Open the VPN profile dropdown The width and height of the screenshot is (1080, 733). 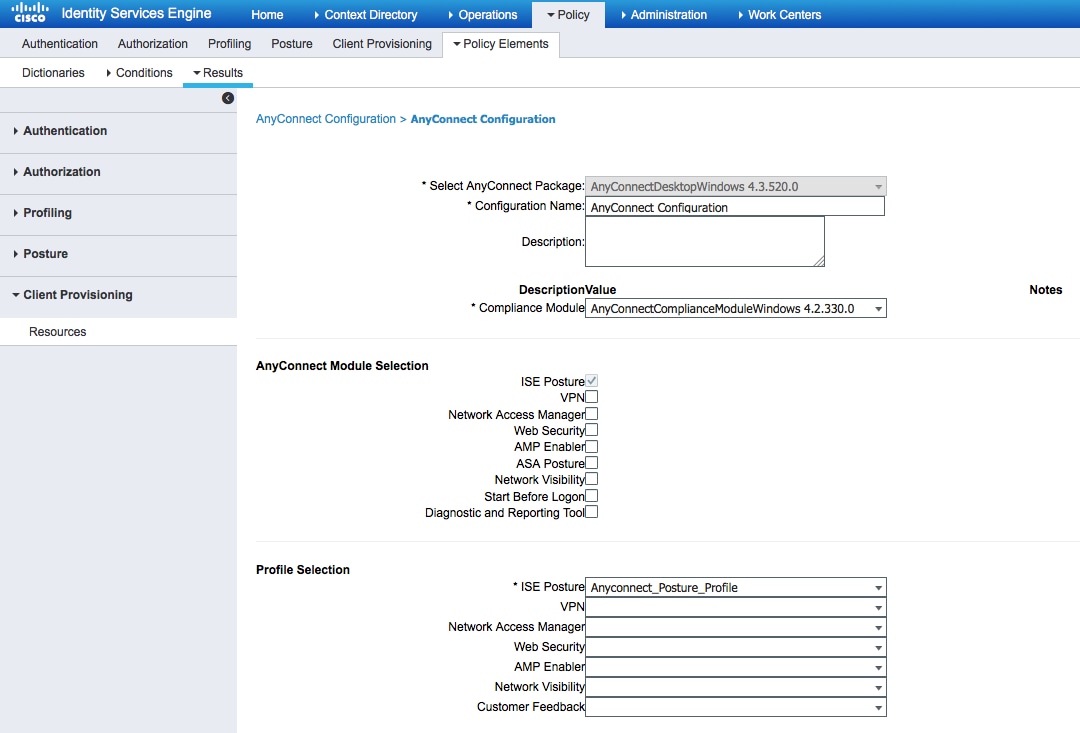[736, 607]
